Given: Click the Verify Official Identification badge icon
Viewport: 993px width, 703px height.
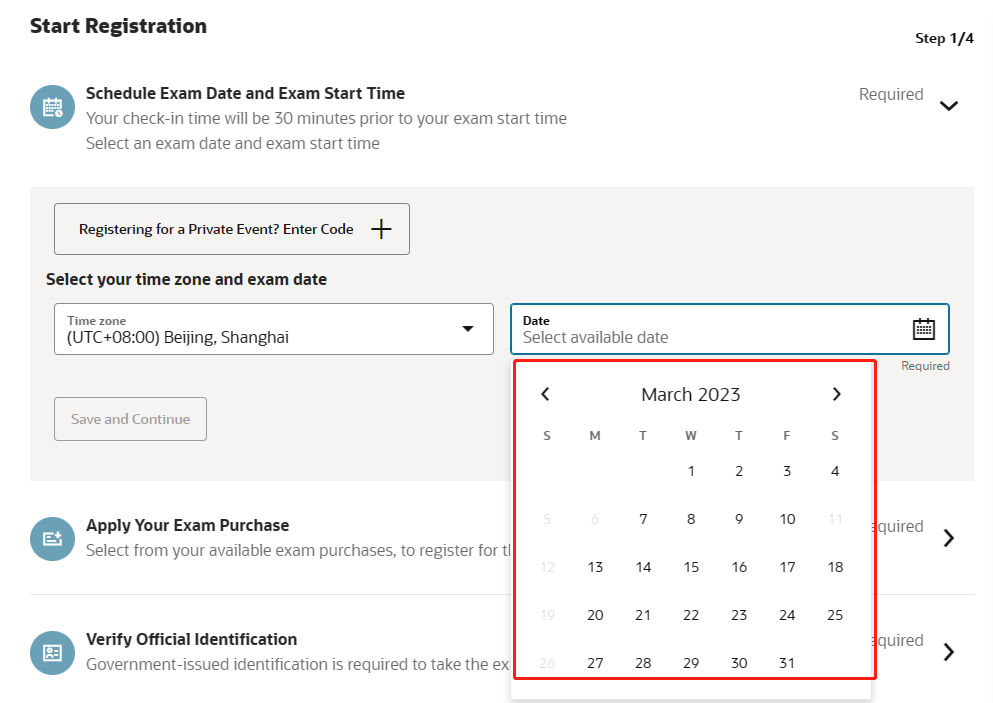Looking at the screenshot, I should (53, 653).
